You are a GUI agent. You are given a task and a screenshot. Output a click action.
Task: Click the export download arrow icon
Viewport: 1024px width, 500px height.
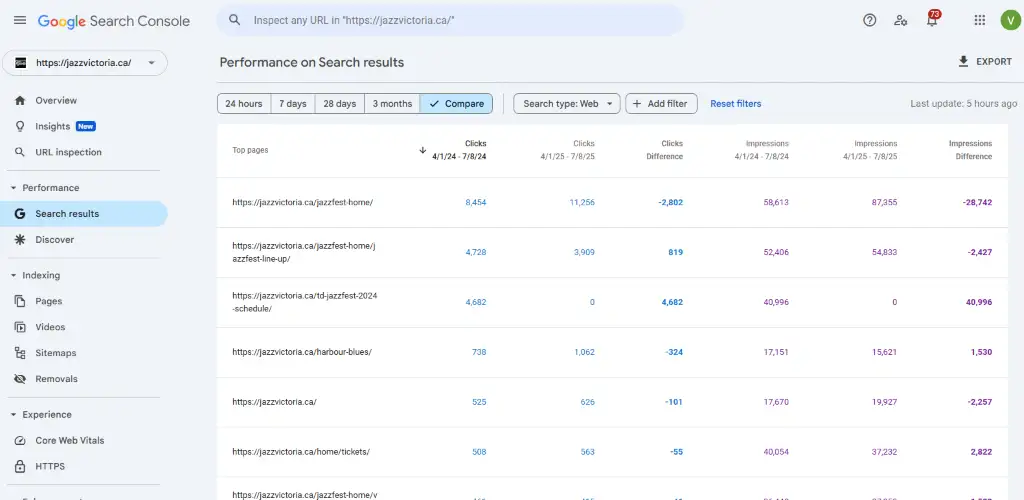[963, 61]
